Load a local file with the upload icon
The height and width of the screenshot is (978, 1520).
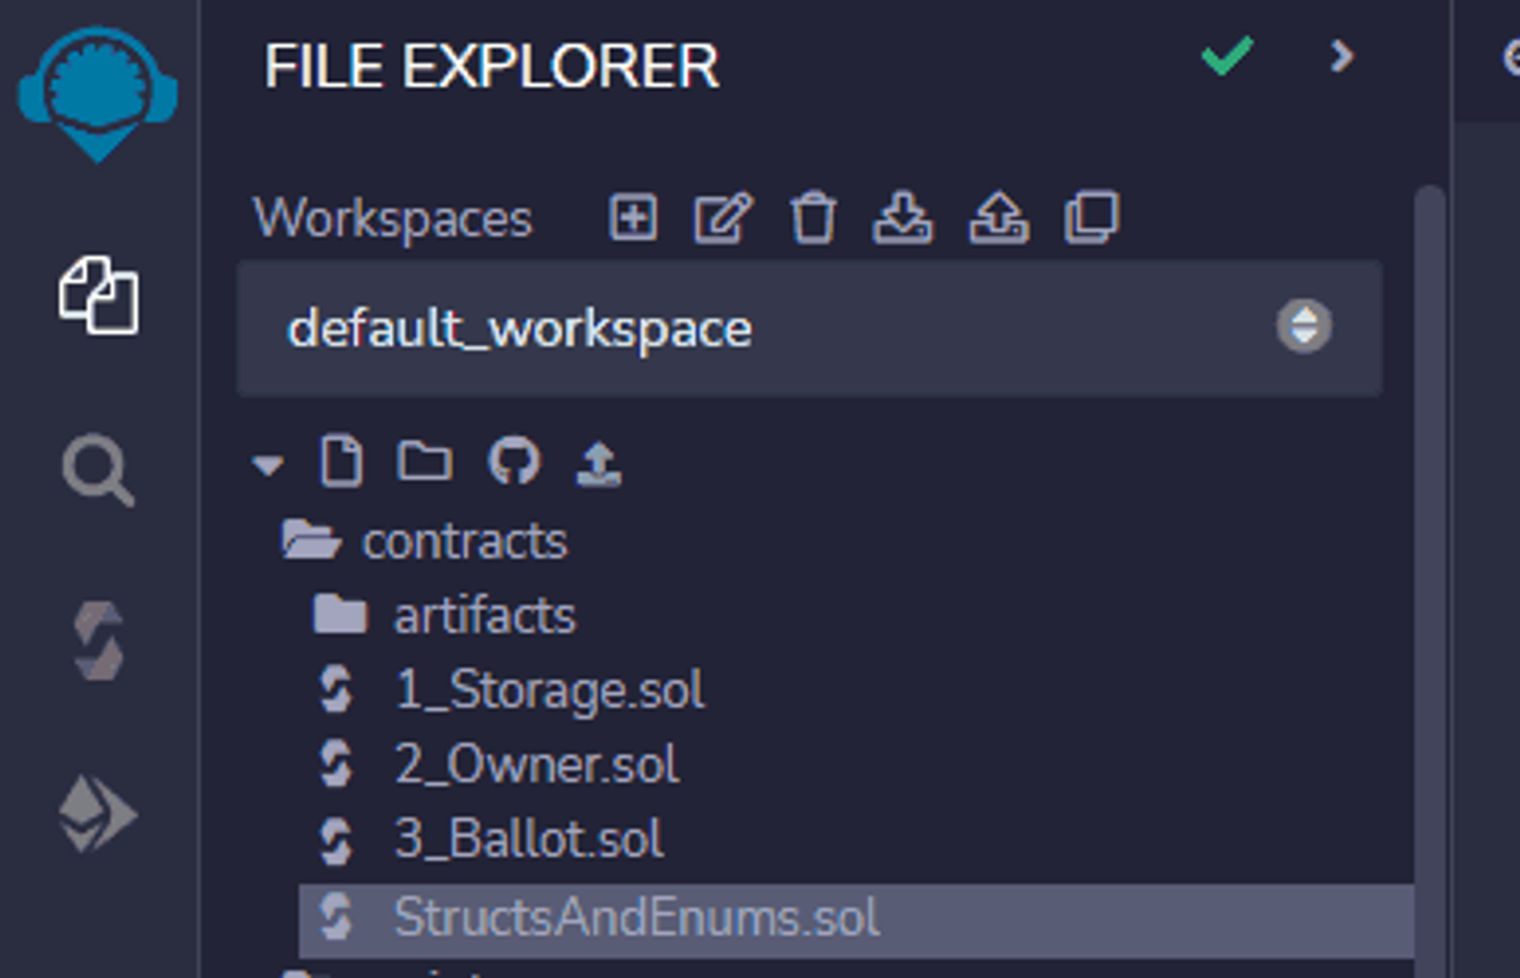click(x=599, y=464)
